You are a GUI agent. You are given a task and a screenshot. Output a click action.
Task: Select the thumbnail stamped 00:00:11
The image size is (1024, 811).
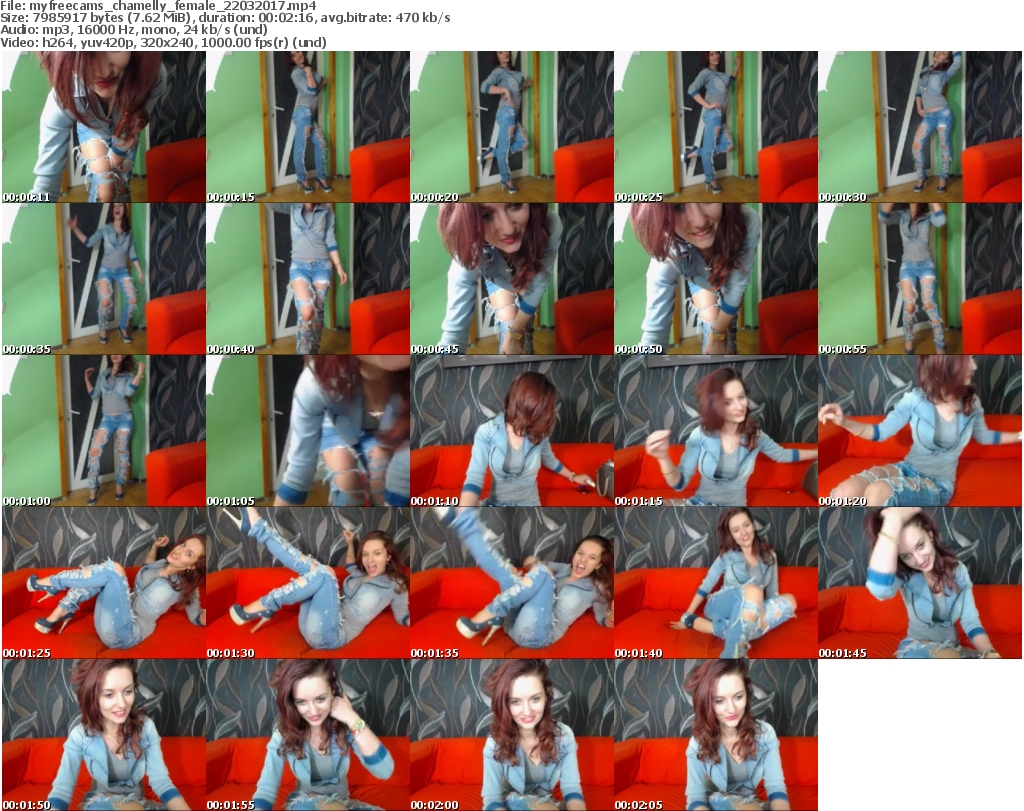pyautogui.click(x=104, y=127)
